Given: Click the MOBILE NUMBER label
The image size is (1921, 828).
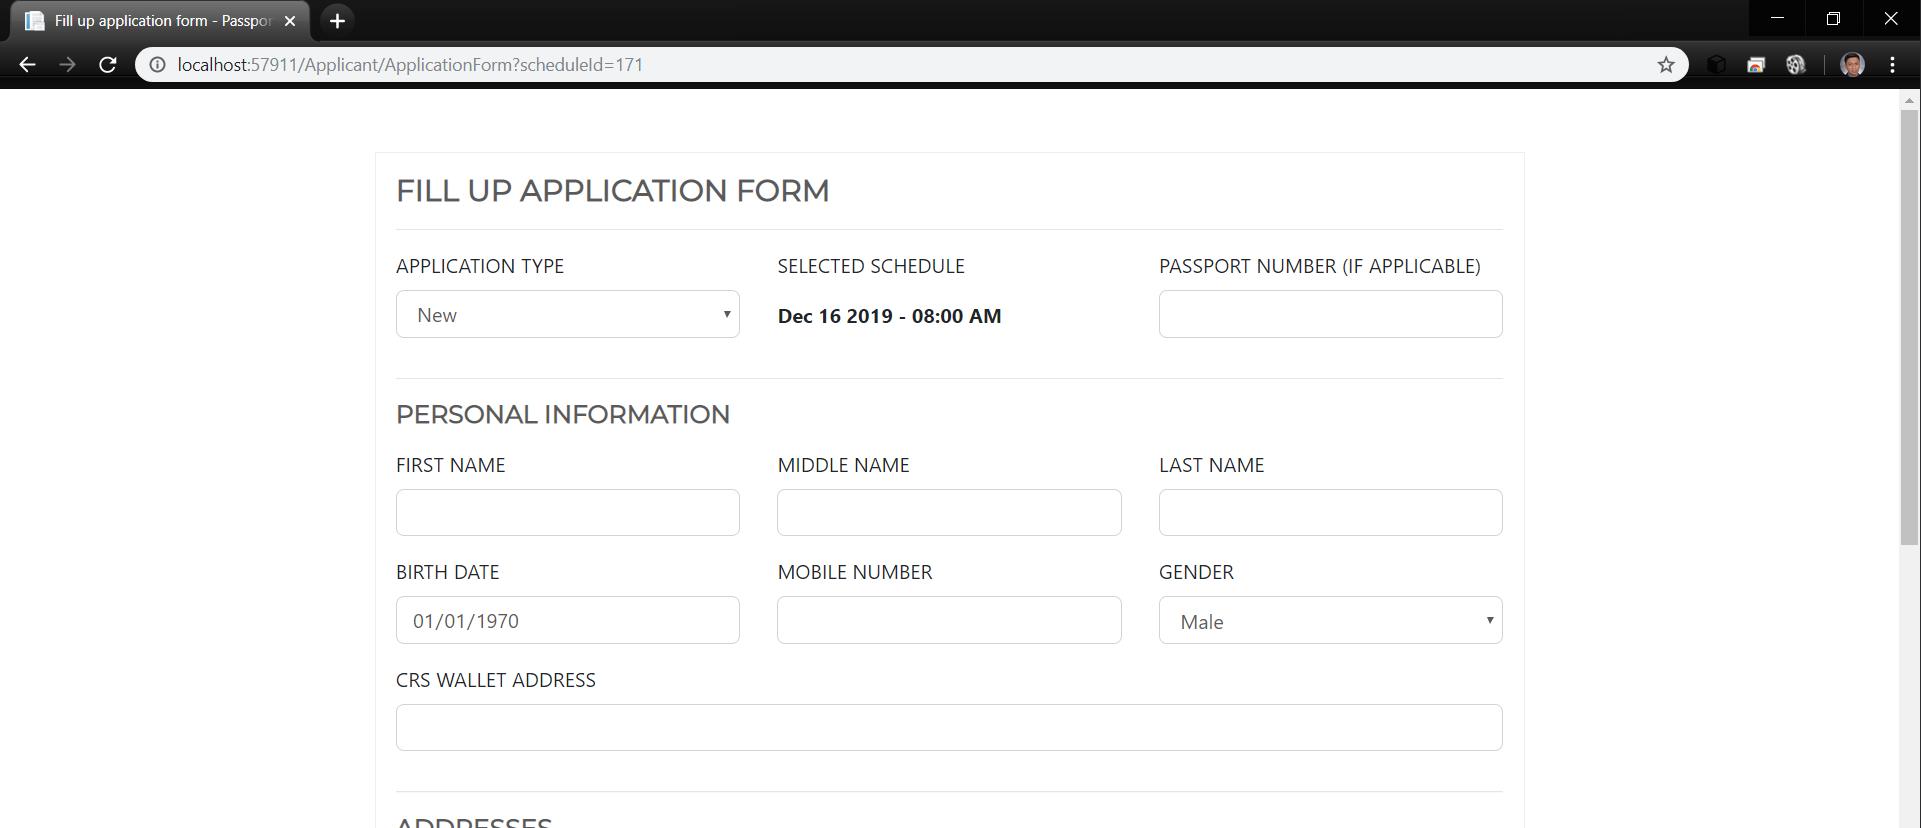Looking at the screenshot, I should tap(855, 572).
